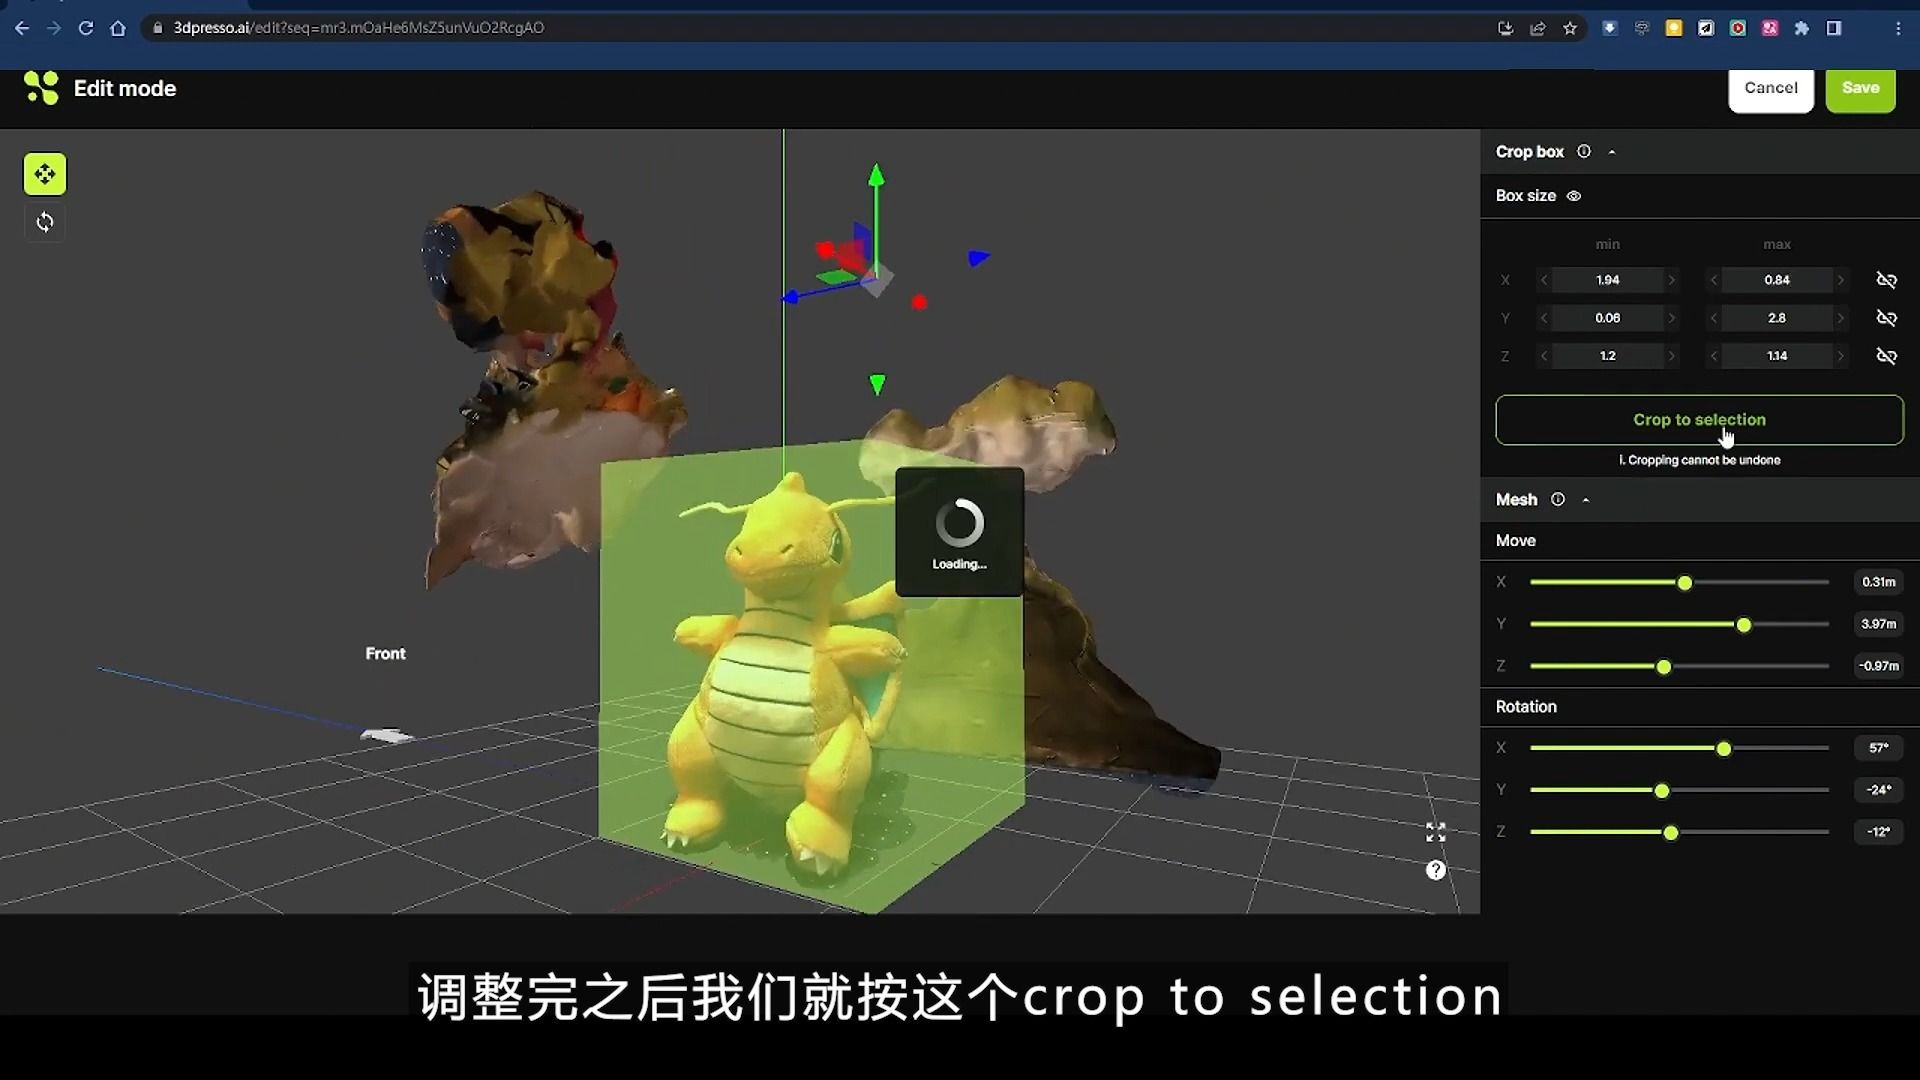1920x1080 pixels.
Task: Select the move tool in the viewport toolbar
Action: (45, 174)
